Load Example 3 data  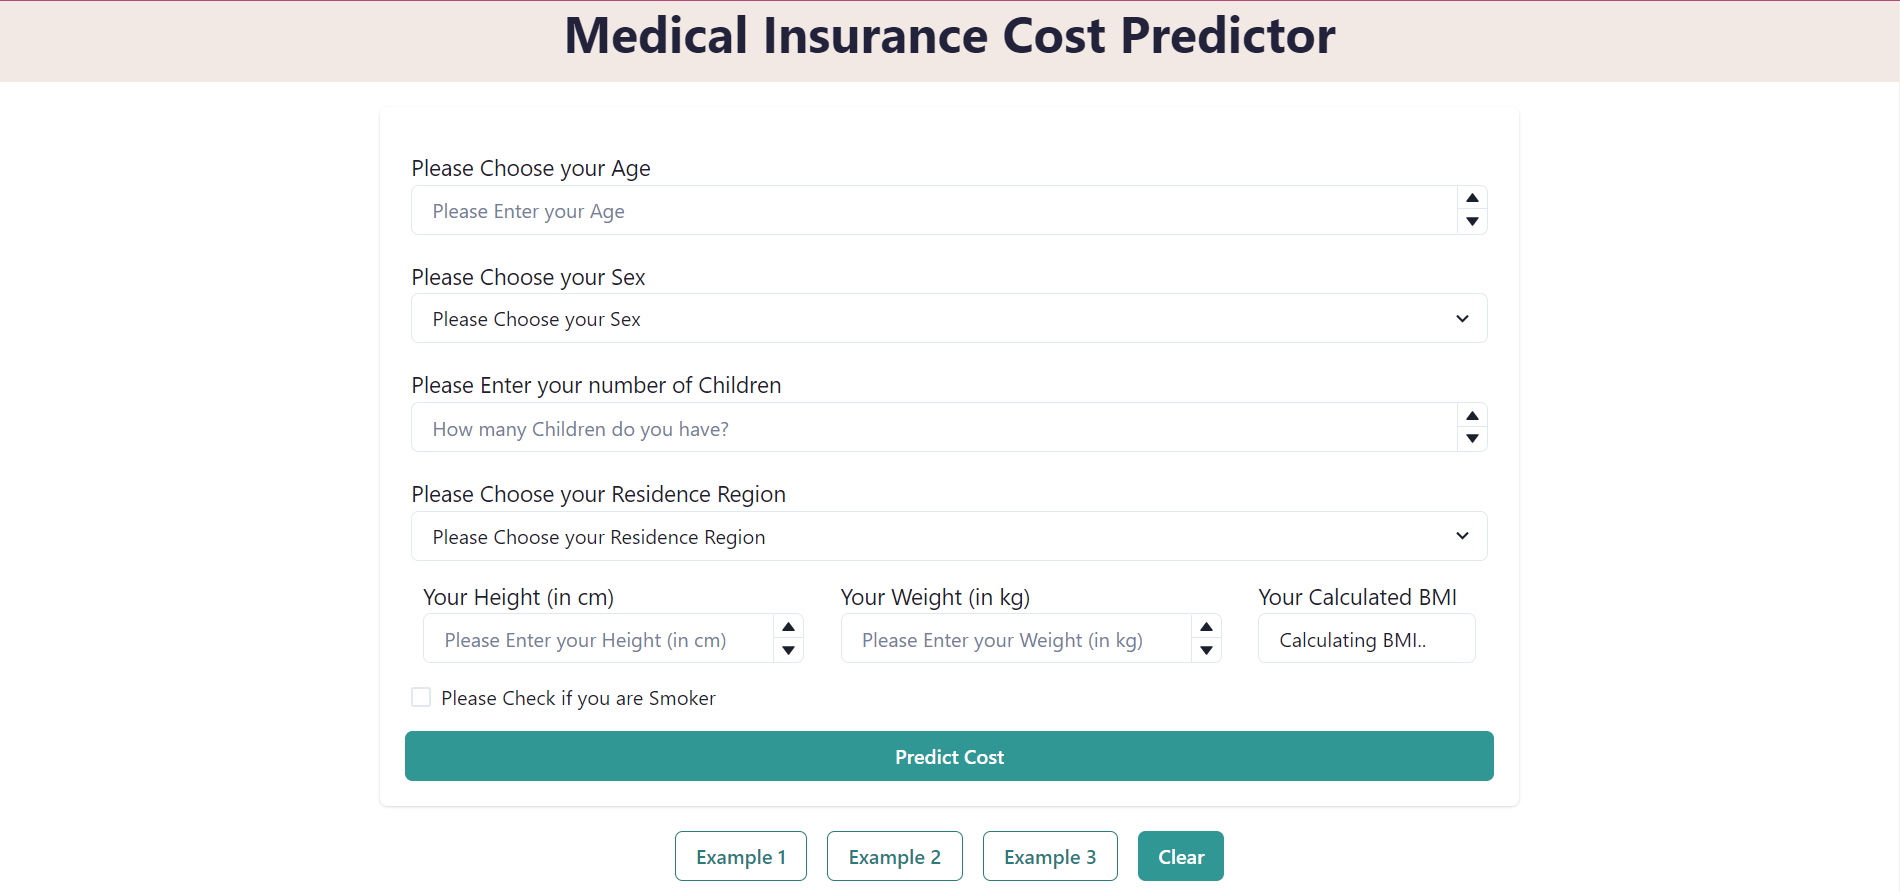click(x=1050, y=856)
